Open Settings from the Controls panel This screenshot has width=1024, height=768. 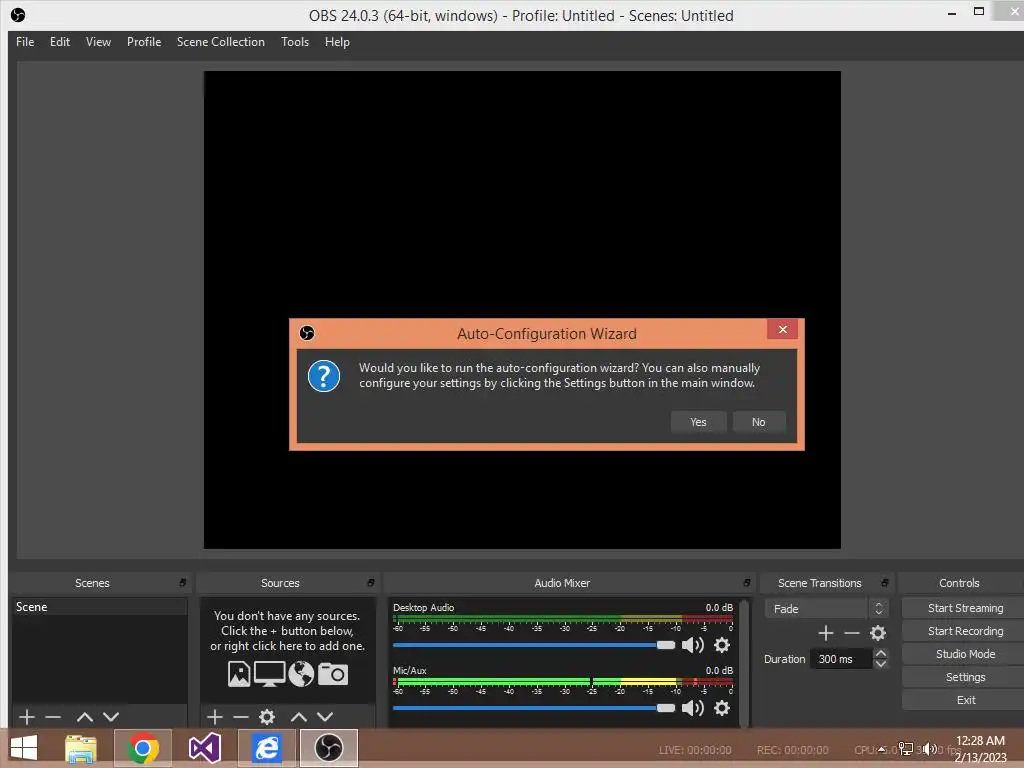pyautogui.click(x=965, y=677)
